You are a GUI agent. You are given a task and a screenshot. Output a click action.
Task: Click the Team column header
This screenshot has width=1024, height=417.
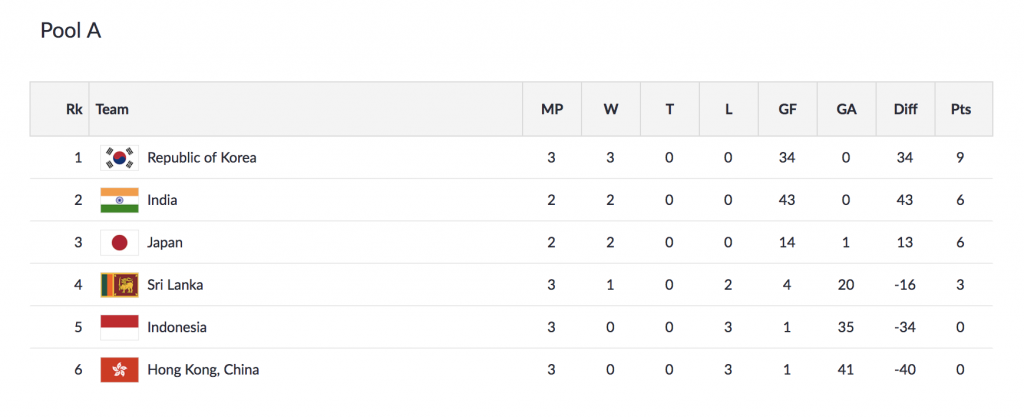click(112, 109)
